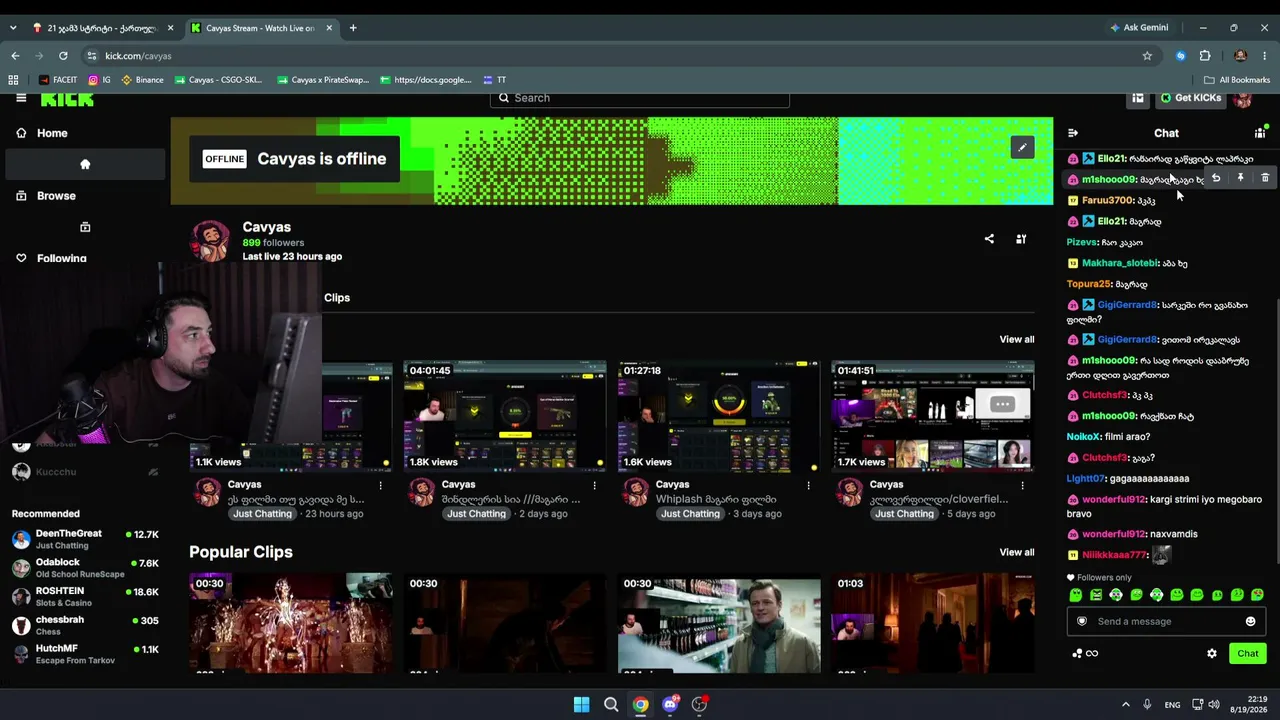Click the Send a message chat input
This screenshot has width=1280, height=720.
[1166, 622]
